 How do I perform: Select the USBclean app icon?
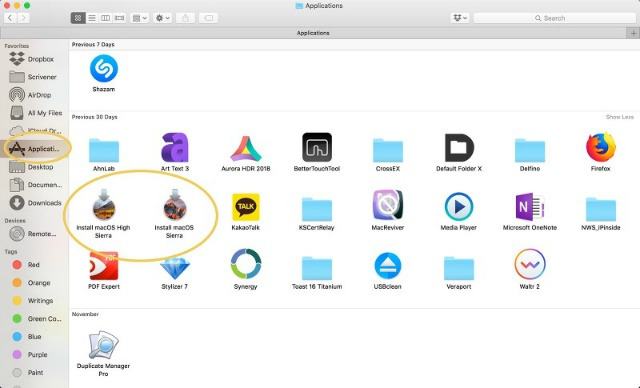point(388,266)
